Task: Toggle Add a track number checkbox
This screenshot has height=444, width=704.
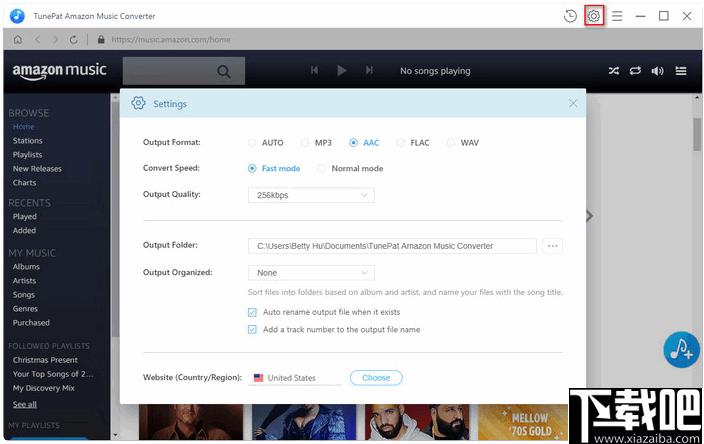Action: [252, 330]
